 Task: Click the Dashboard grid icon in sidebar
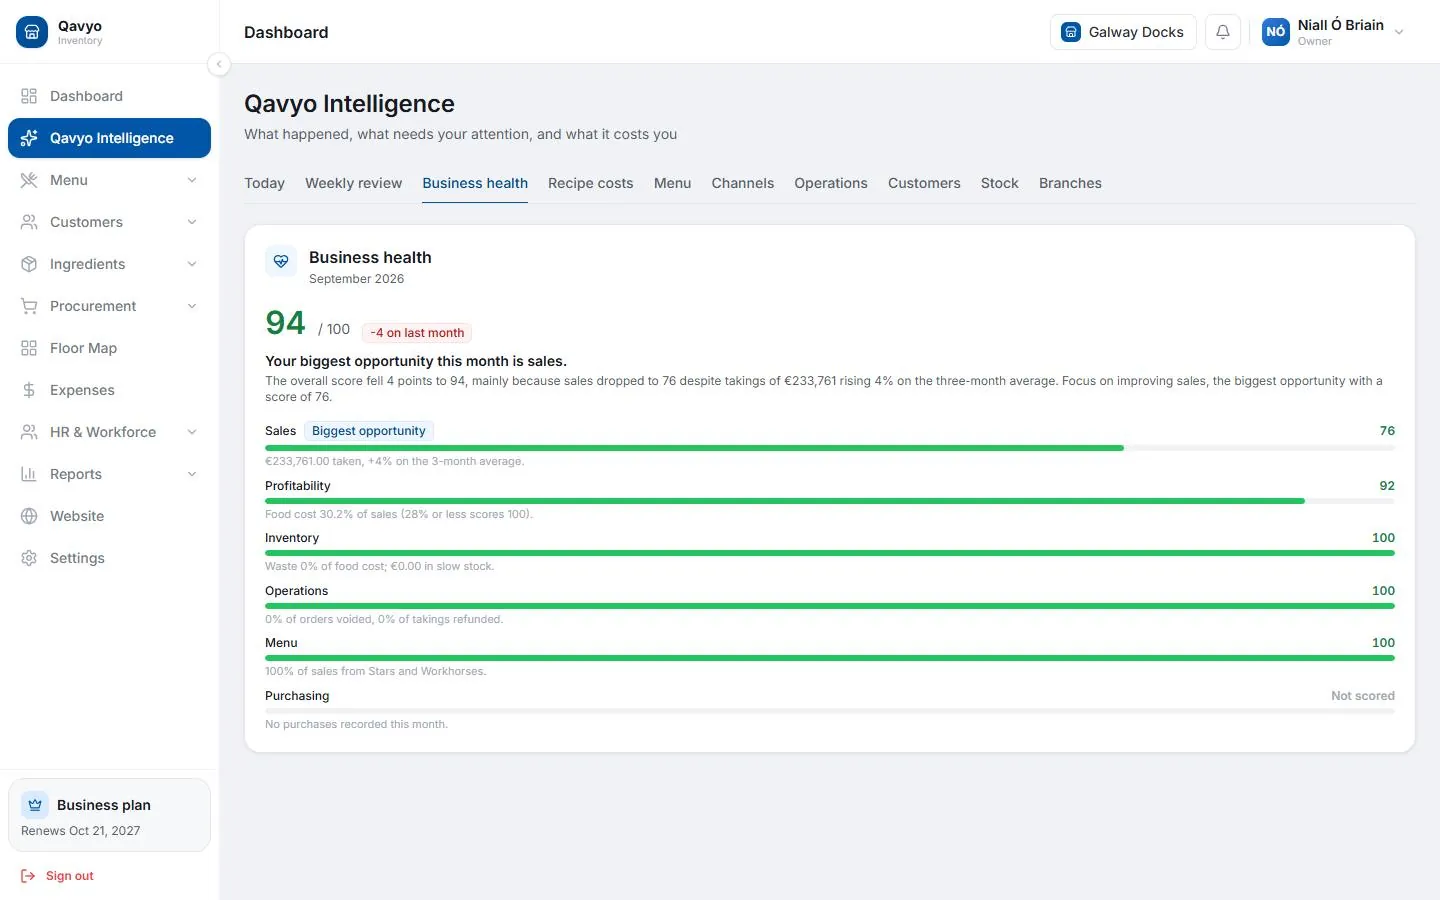pos(29,96)
